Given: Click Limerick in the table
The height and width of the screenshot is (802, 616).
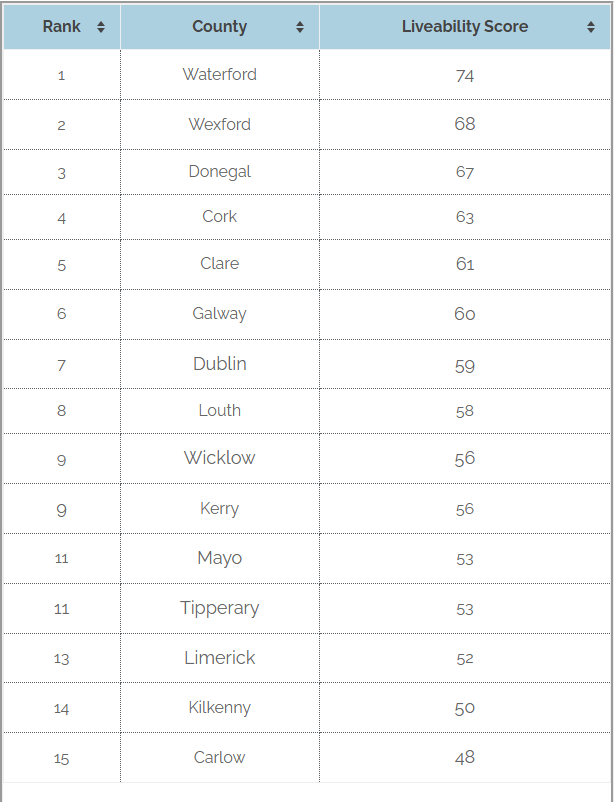Looking at the screenshot, I should click(220, 658).
